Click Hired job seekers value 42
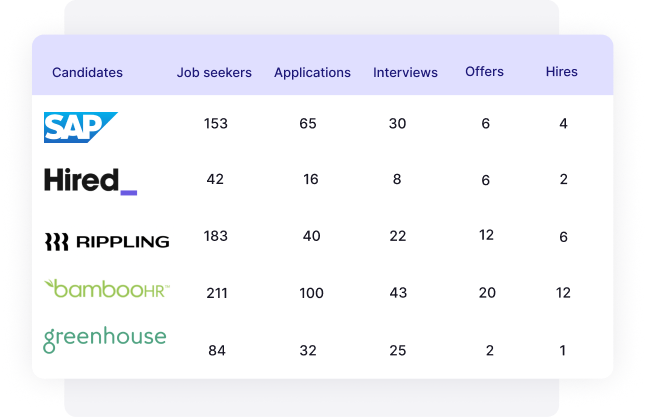 215,179
